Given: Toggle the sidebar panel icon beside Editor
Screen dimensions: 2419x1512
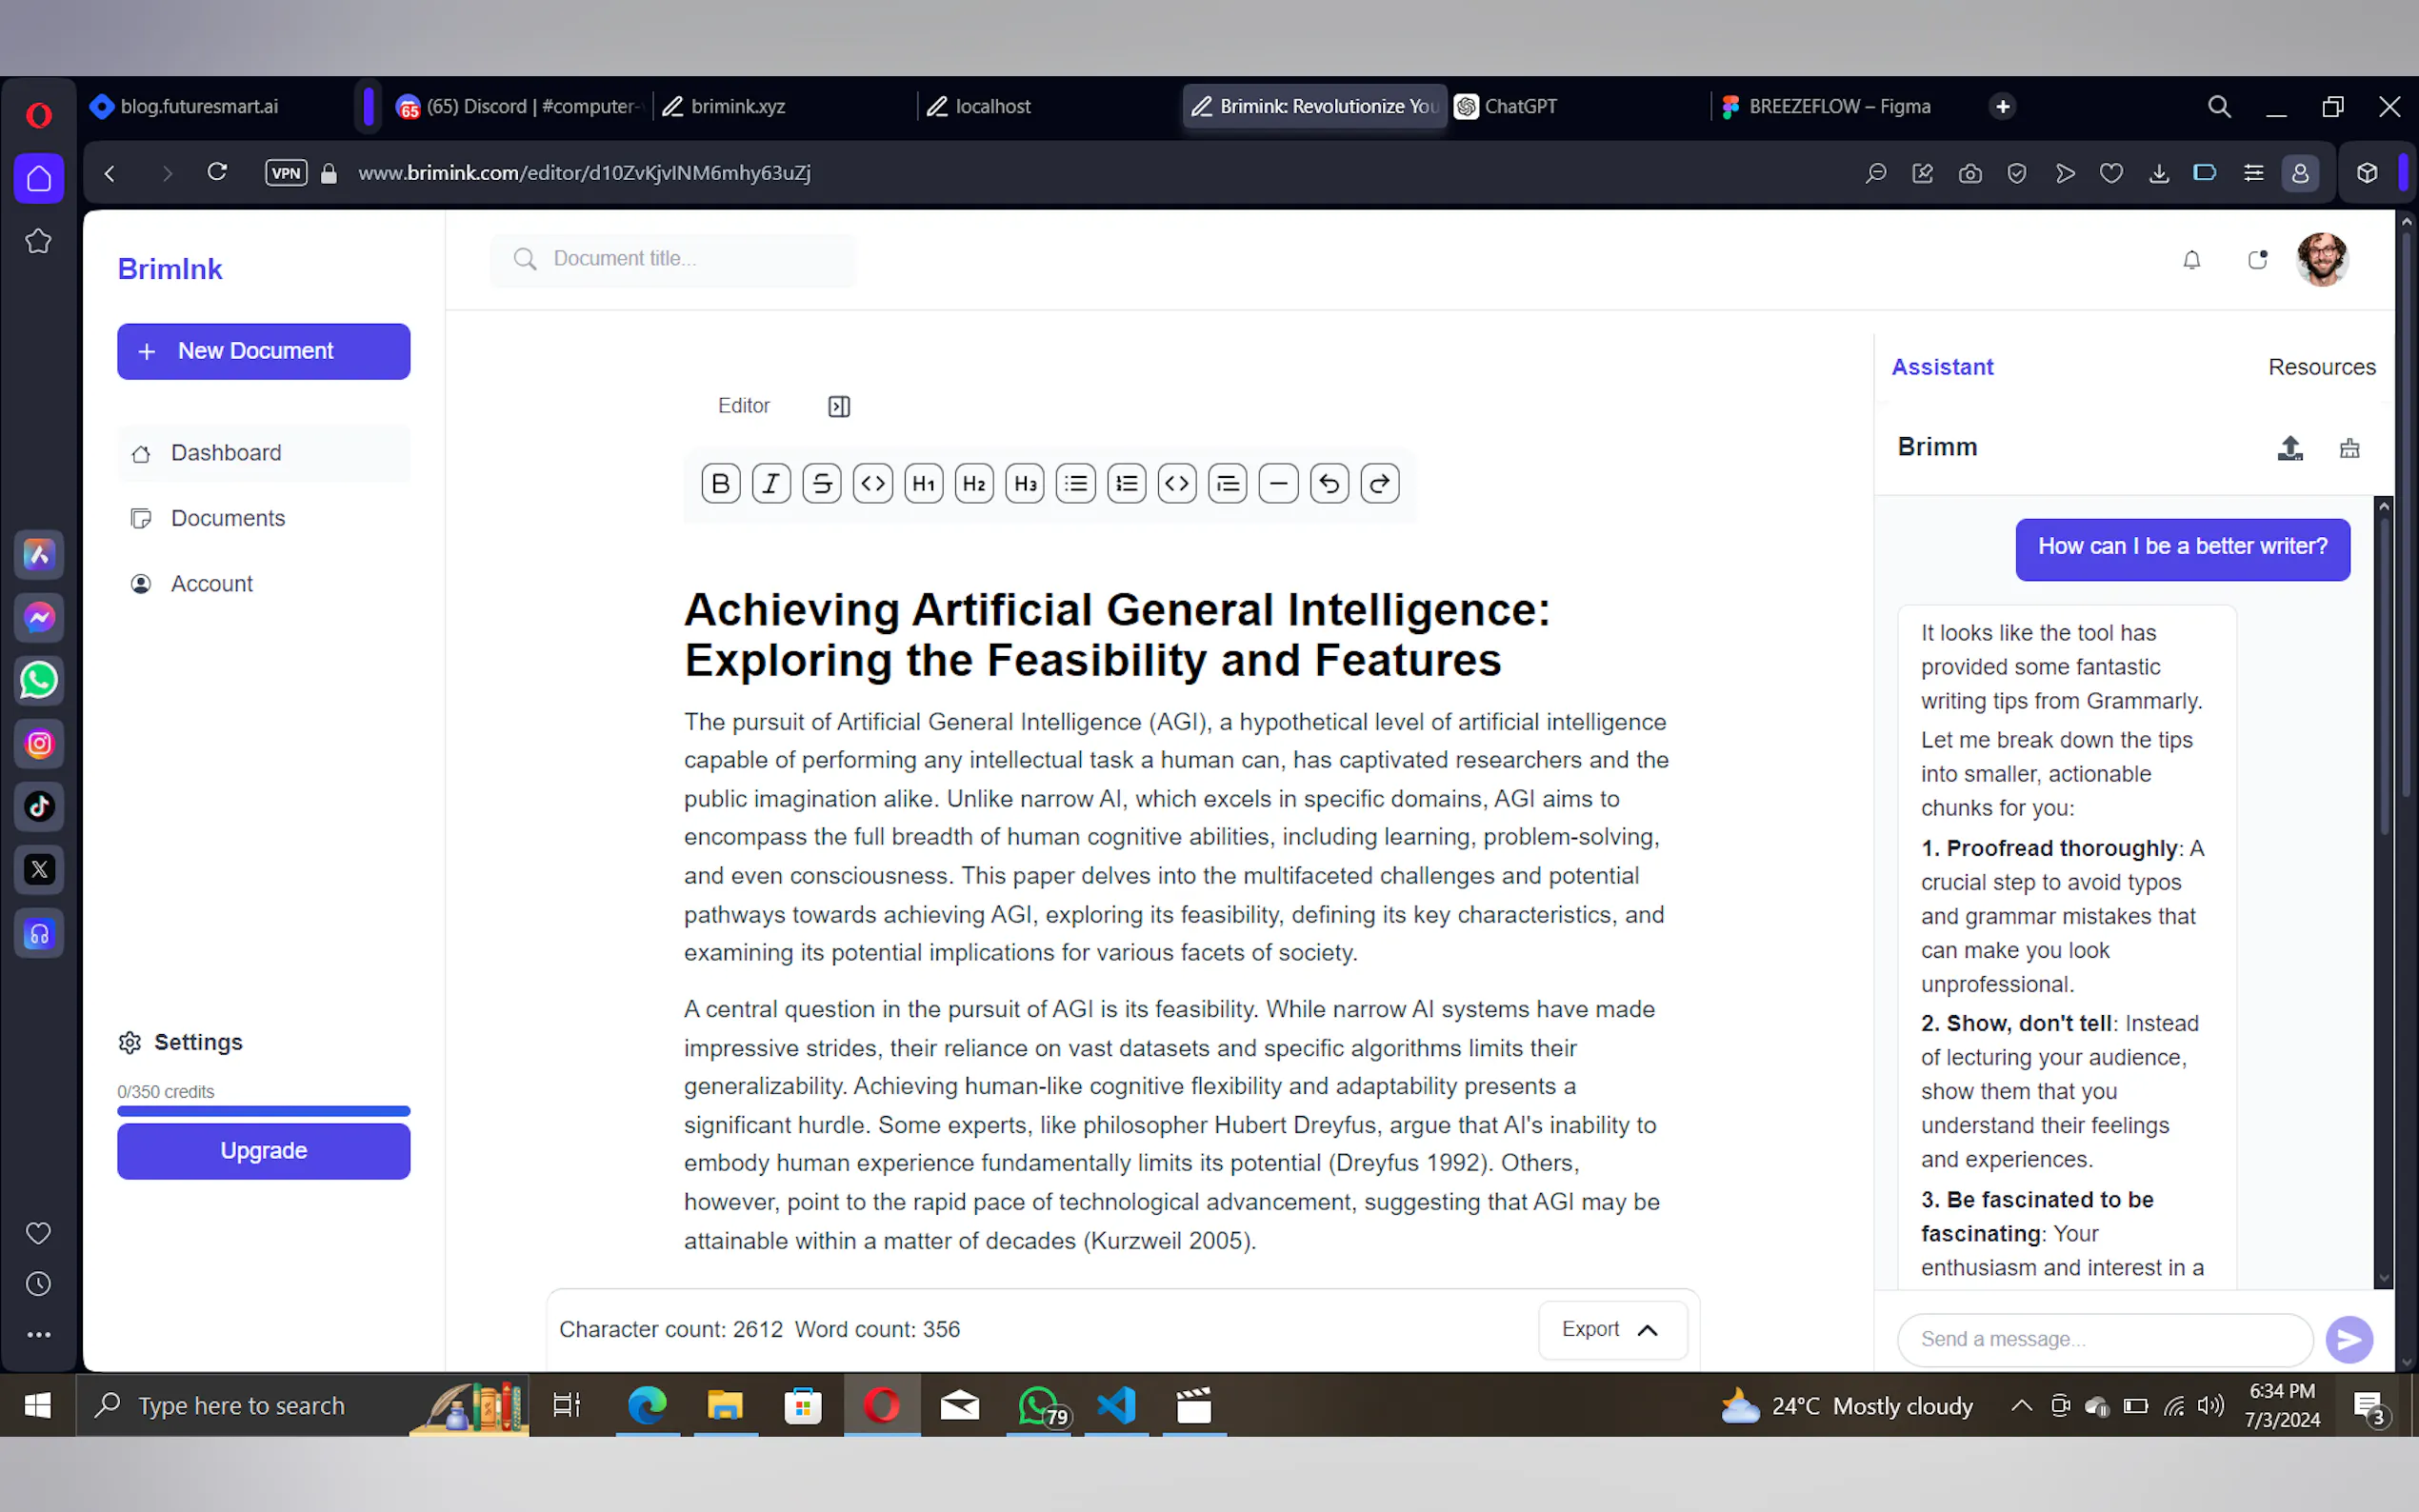Looking at the screenshot, I should (x=839, y=406).
